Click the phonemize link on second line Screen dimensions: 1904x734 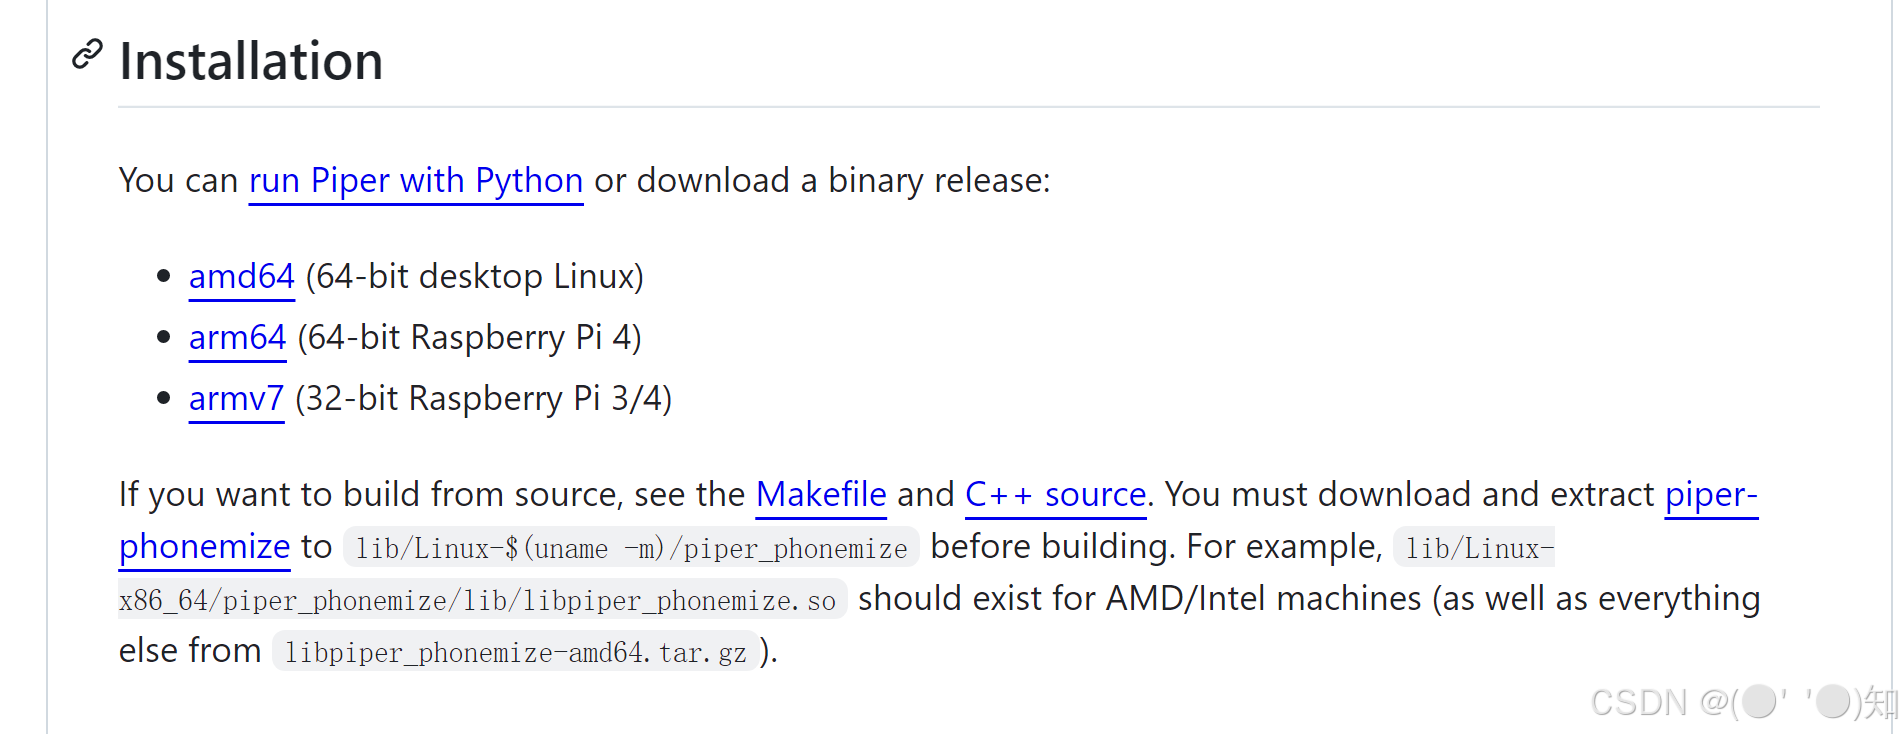coord(205,547)
